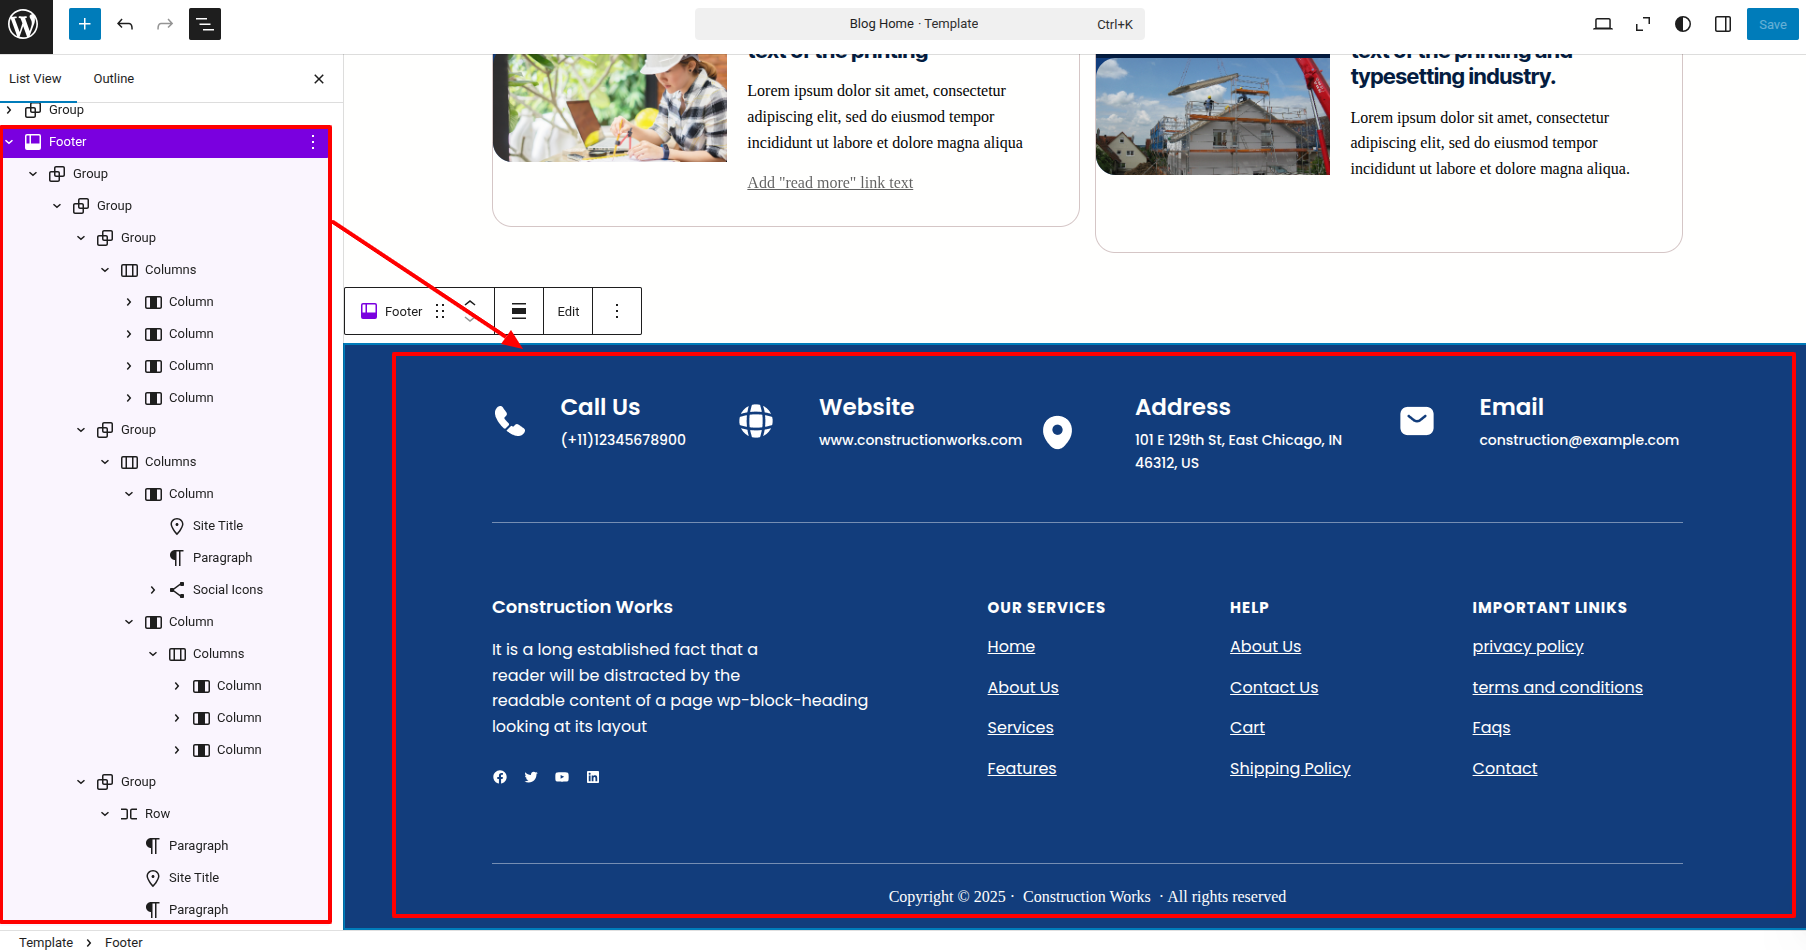Image resolution: width=1806 pixels, height=950 pixels.
Task: Click the Save button
Action: [1772, 24]
